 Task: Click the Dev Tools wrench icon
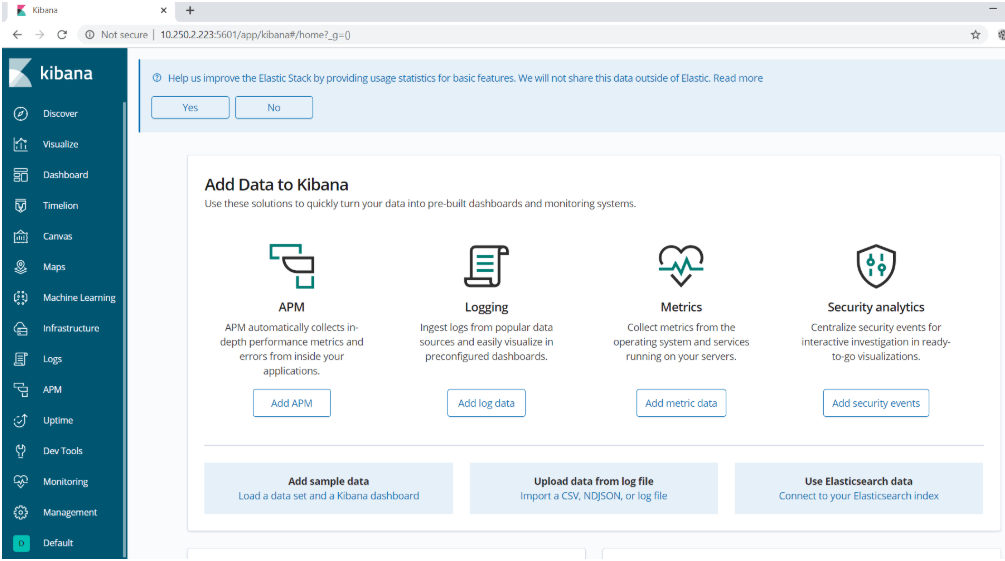tap(21, 451)
